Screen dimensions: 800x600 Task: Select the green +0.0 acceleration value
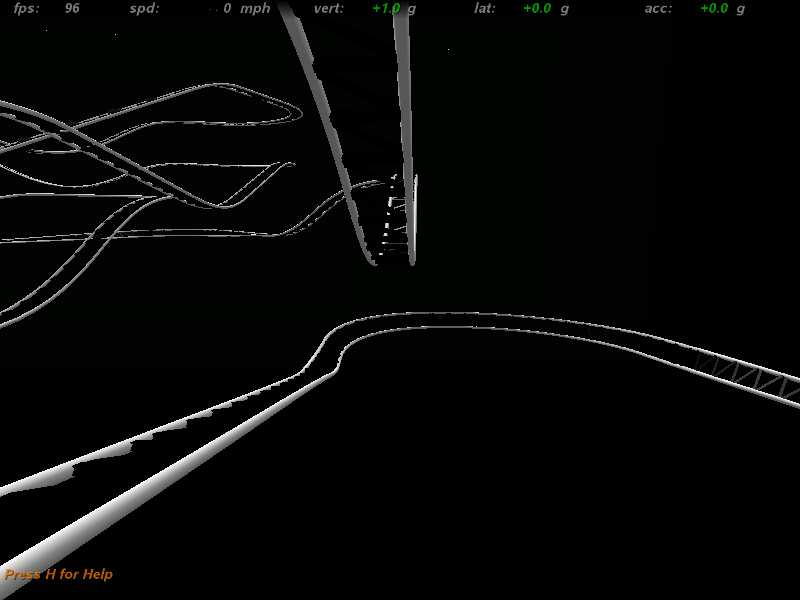click(x=714, y=8)
